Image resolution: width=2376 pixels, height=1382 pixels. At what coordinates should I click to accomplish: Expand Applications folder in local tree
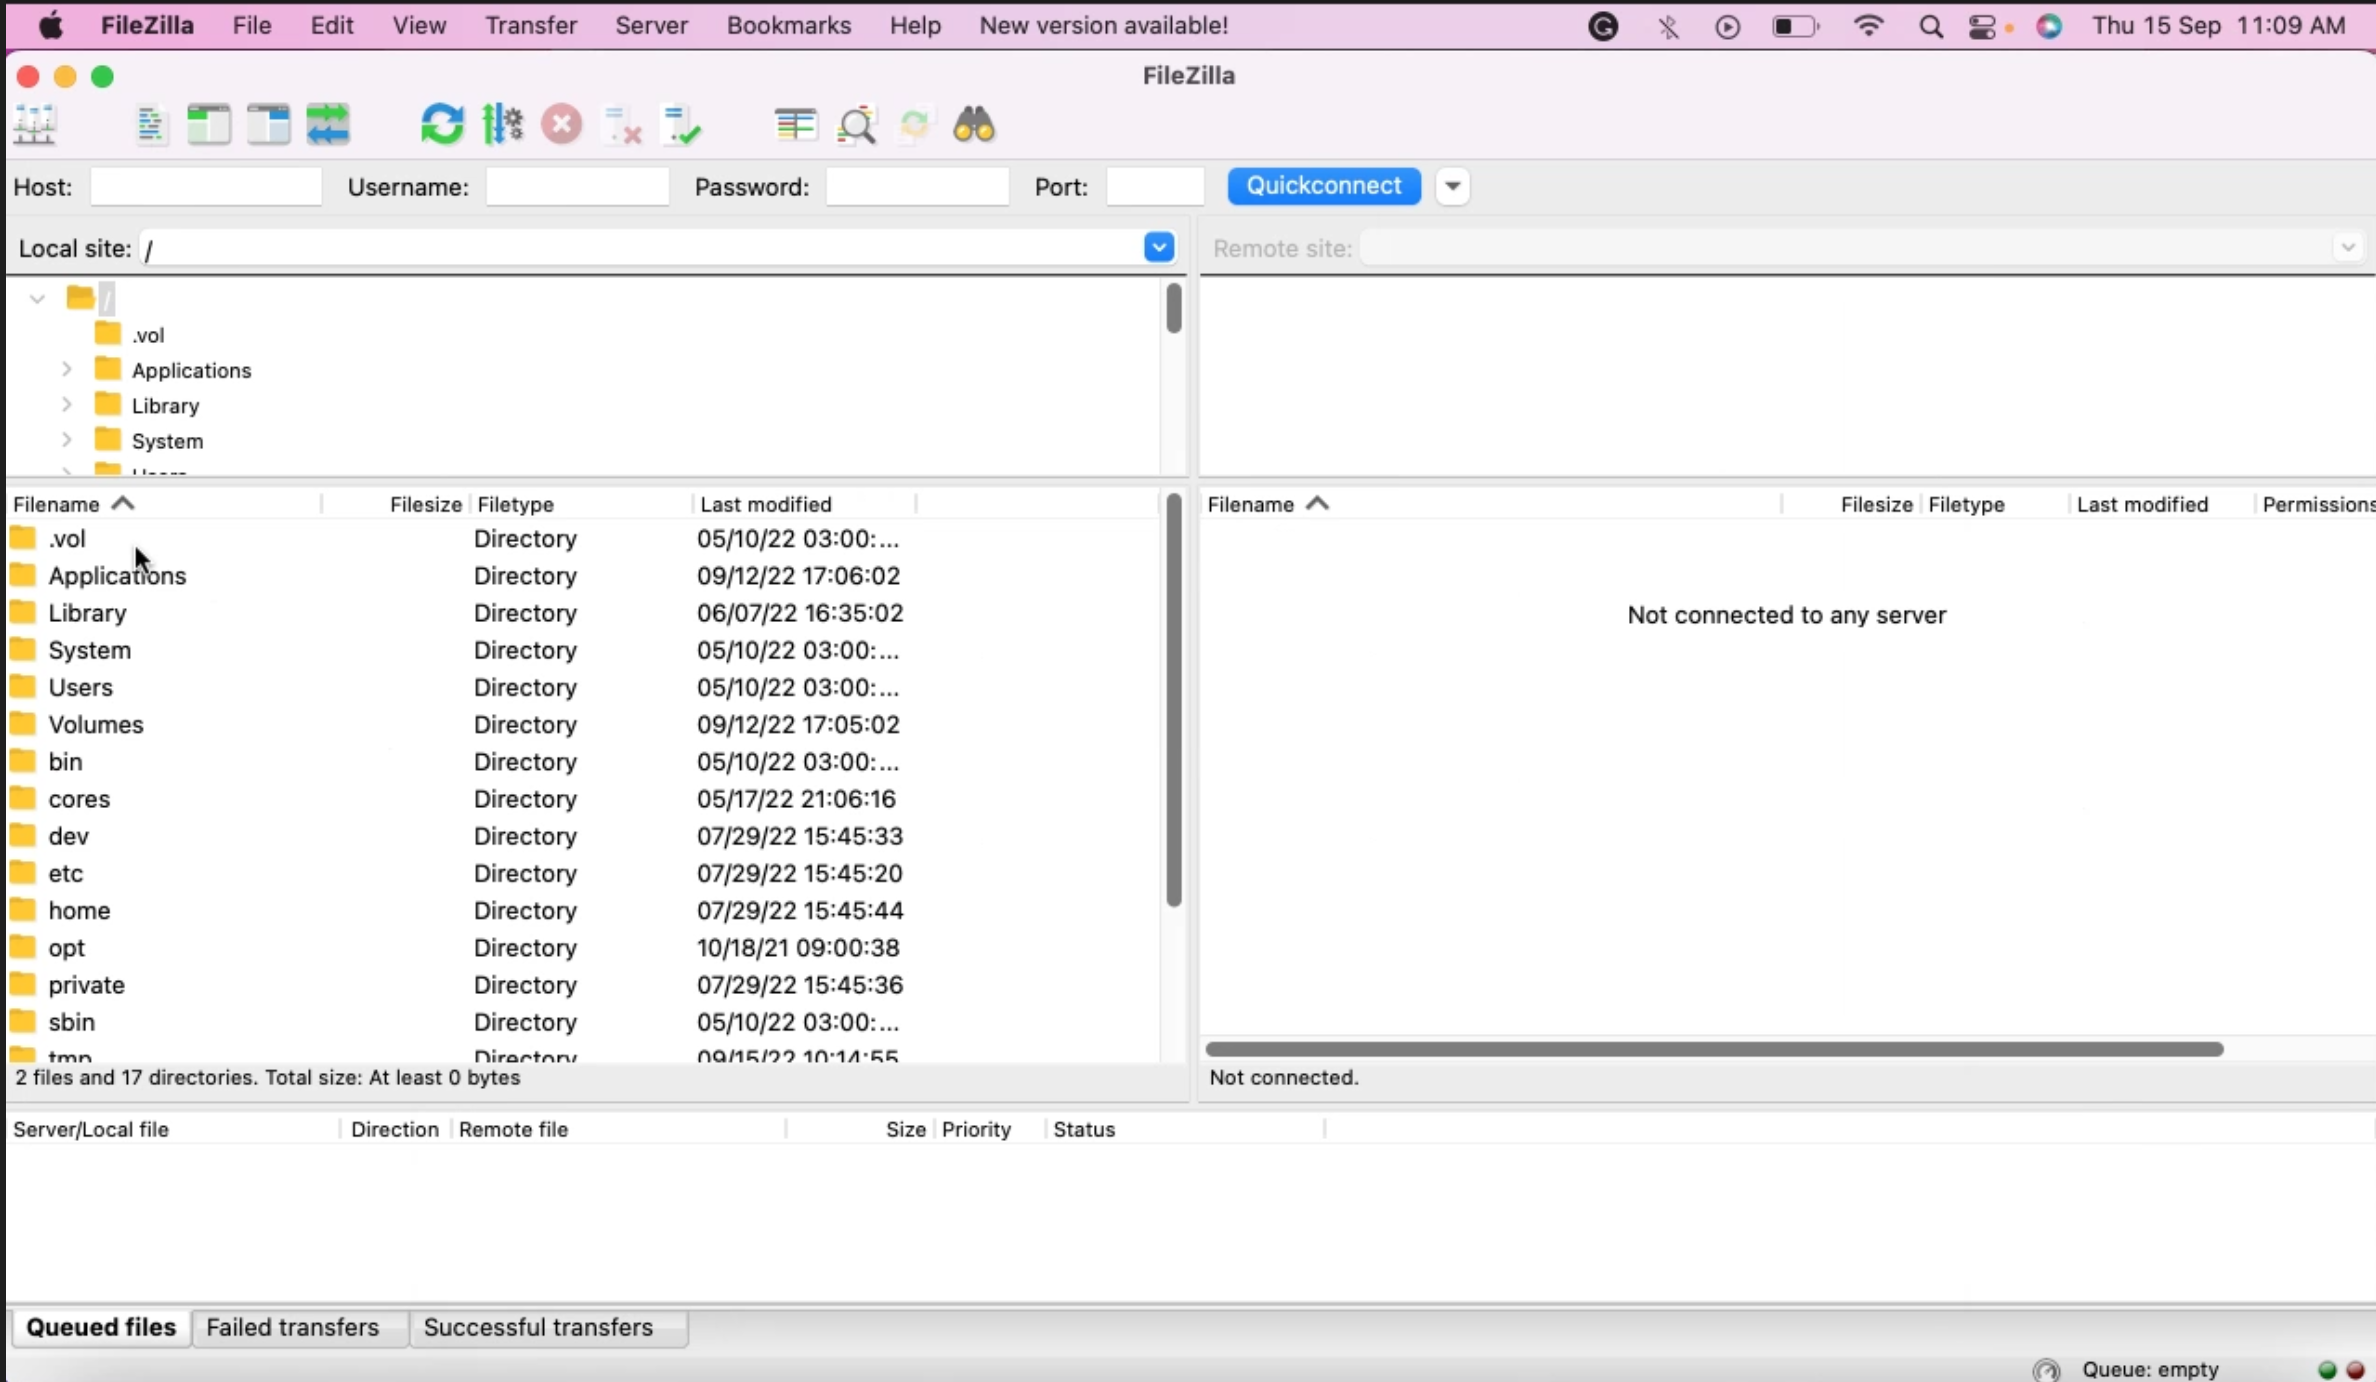coord(66,370)
